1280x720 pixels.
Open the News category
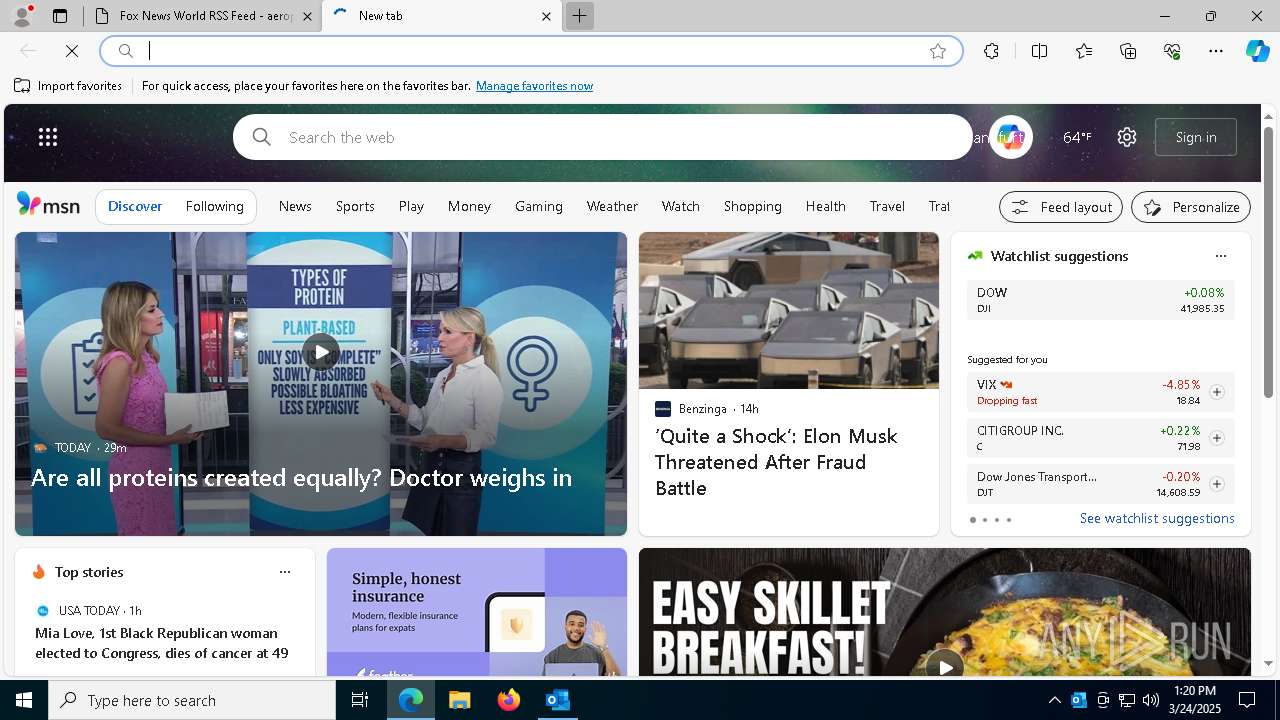pos(295,206)
